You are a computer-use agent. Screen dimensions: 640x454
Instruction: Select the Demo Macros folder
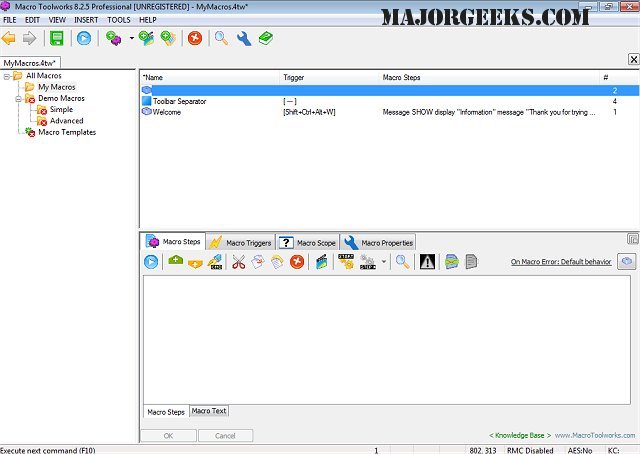click(61, 98)
